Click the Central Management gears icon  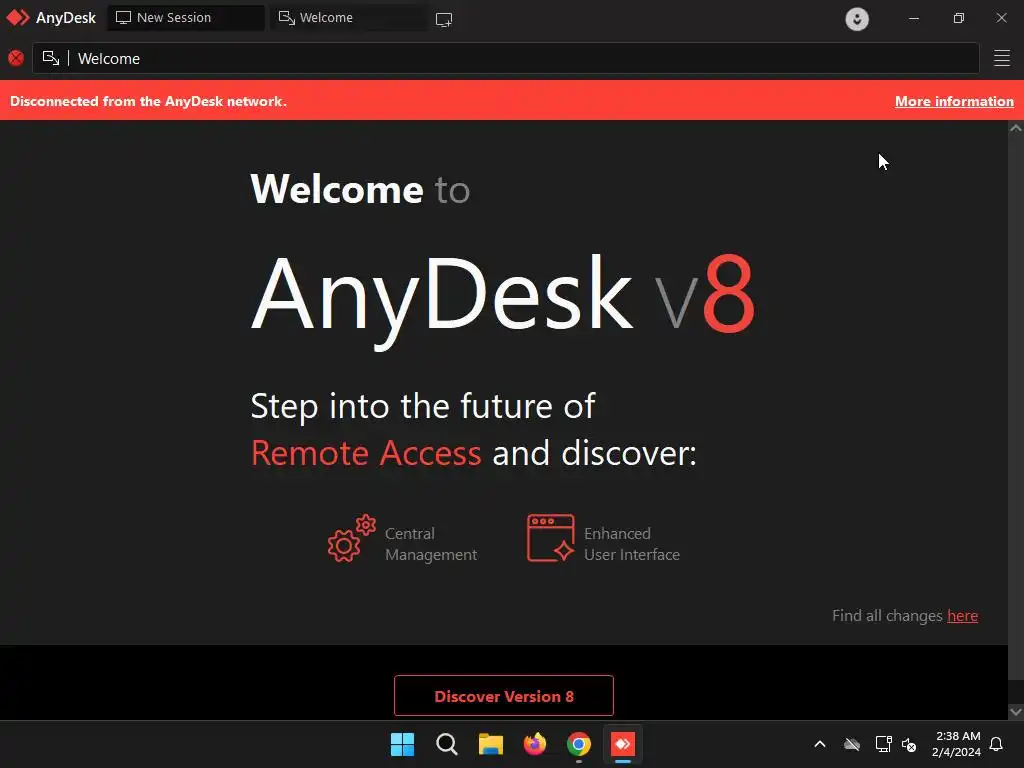point(352,538)
